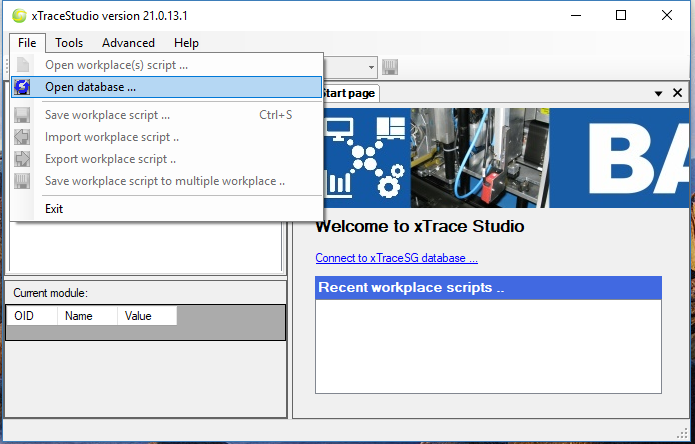Click the document icon beside Open workplace(s) script

coord(22,65)
